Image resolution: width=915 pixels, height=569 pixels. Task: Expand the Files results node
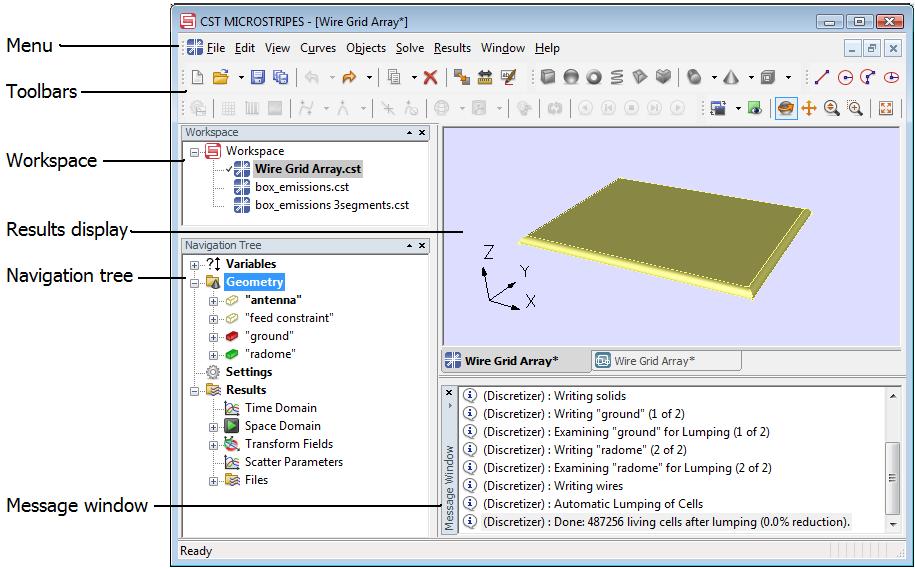[x=214, y=481]
